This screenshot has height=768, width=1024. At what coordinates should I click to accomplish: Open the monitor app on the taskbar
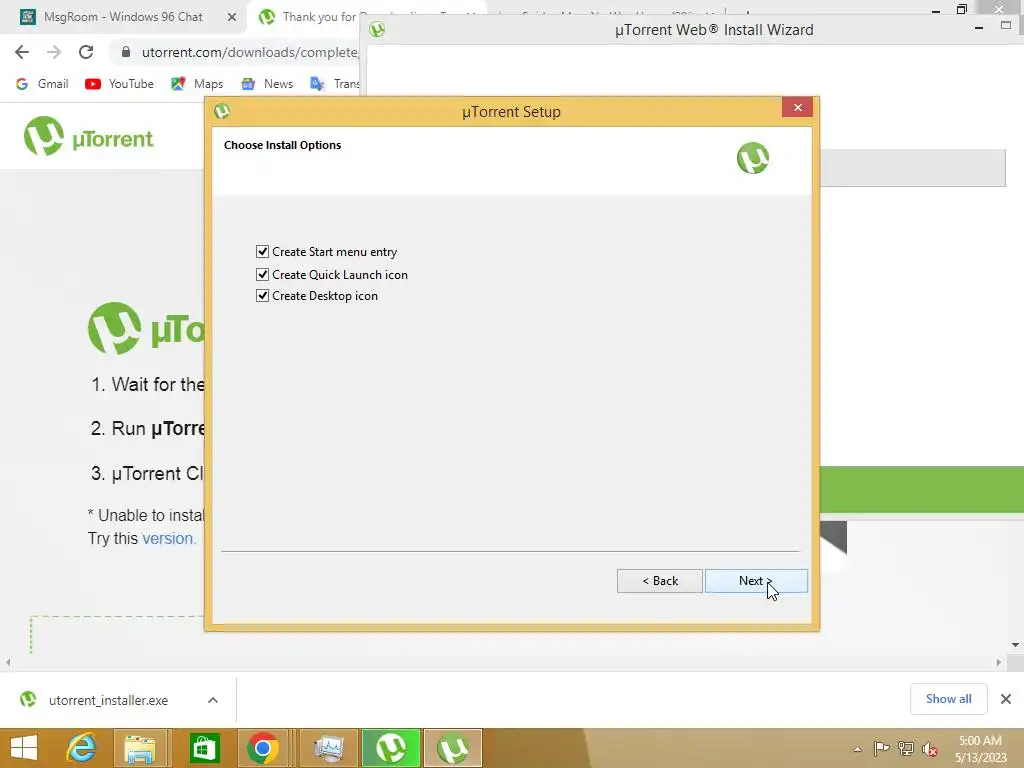click(329, 748)
